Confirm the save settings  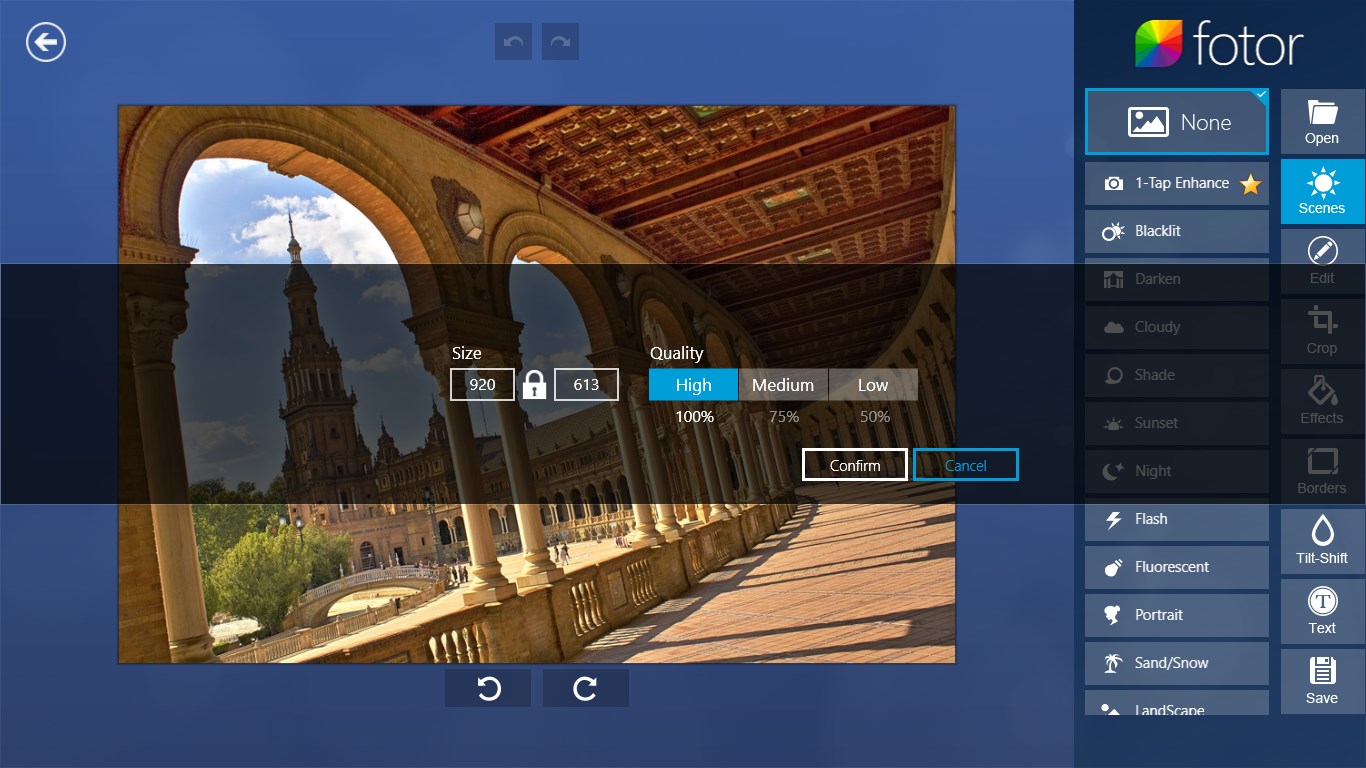tap(855, 465)
